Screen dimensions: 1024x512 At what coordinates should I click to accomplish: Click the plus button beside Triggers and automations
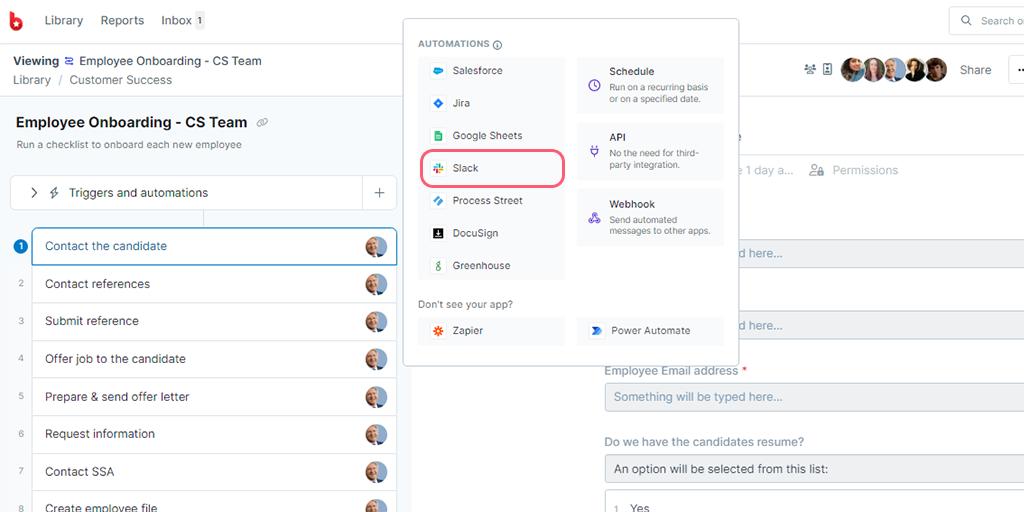pos(379,193)
